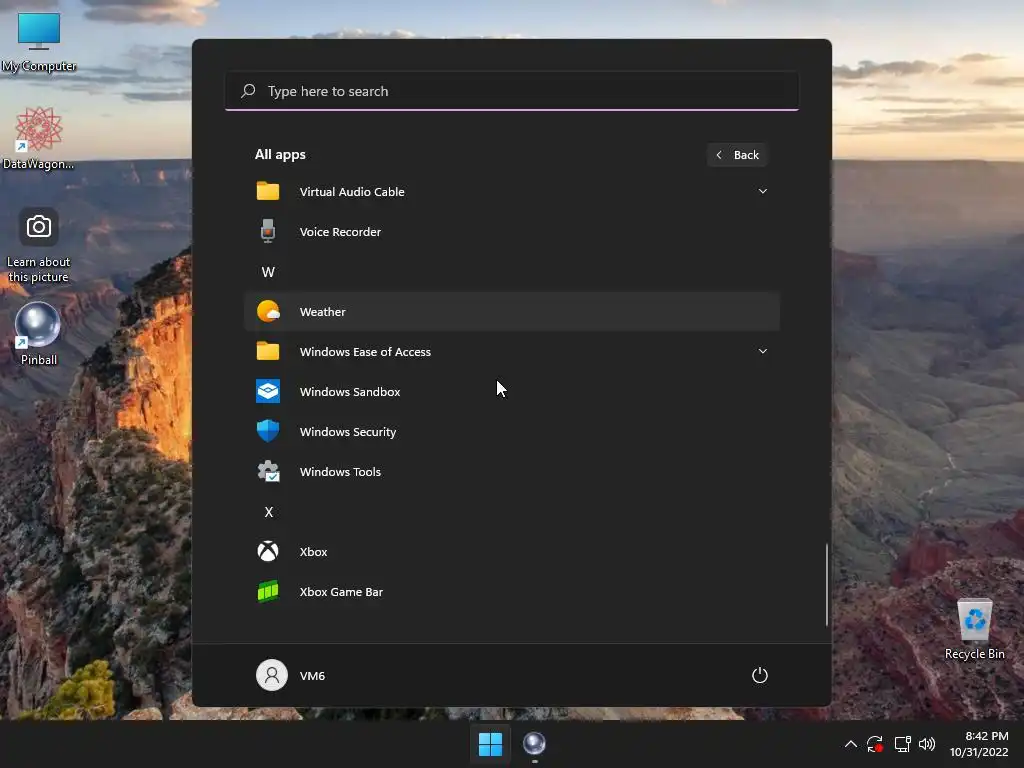Click the update sync tray icon

pyautogui.click(x=875, y=744)
